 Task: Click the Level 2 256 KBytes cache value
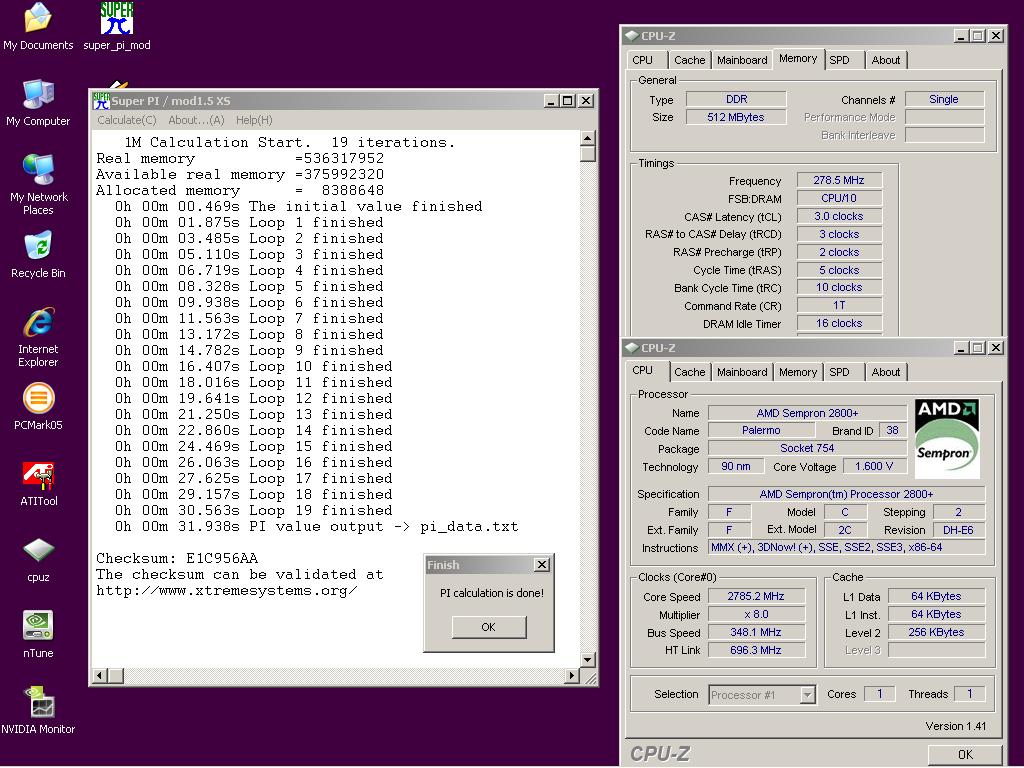click(936, 632)
